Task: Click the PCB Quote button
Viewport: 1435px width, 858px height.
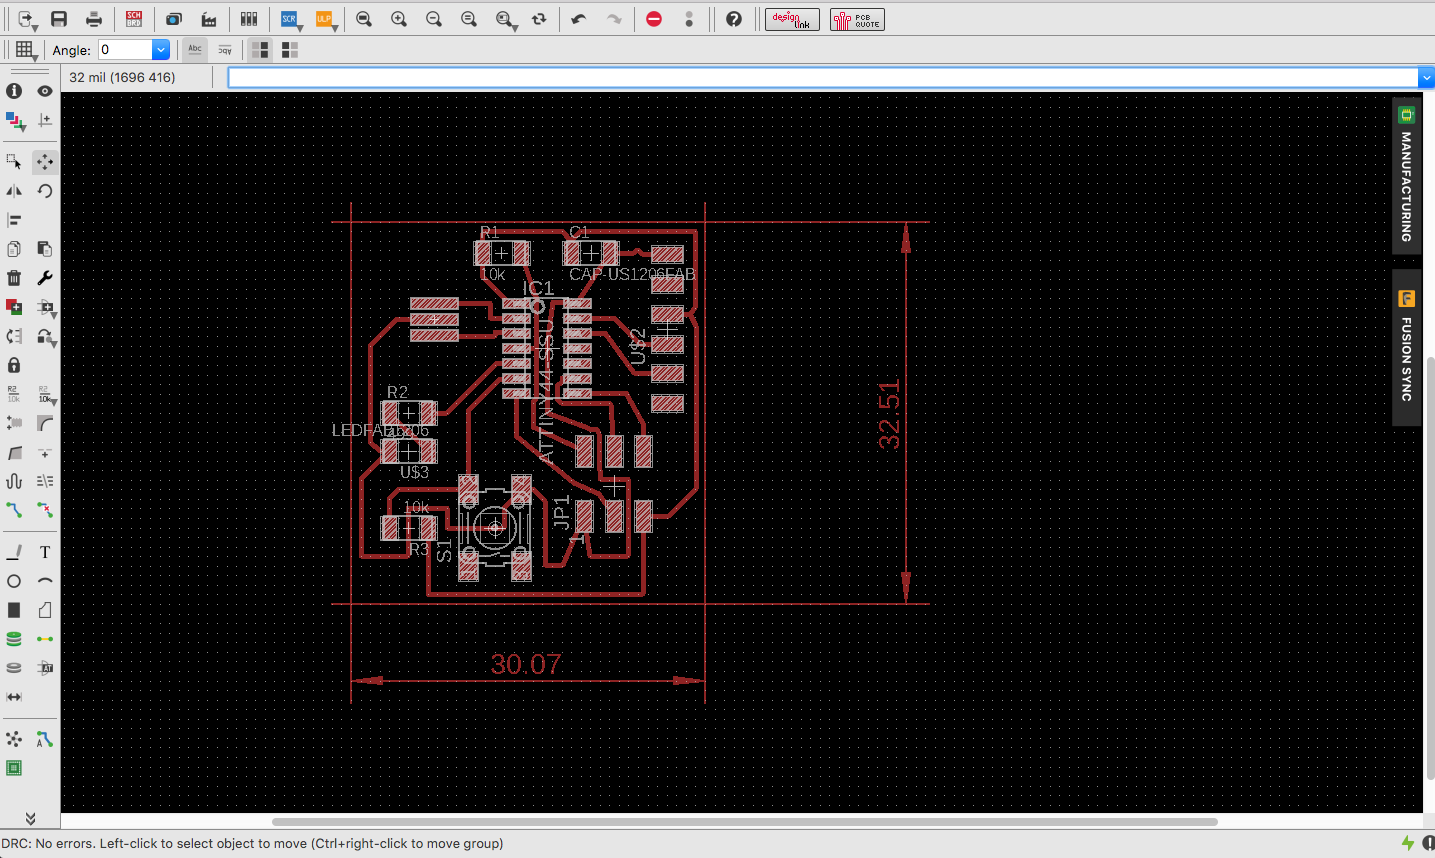Action: (x=857, y=19)
